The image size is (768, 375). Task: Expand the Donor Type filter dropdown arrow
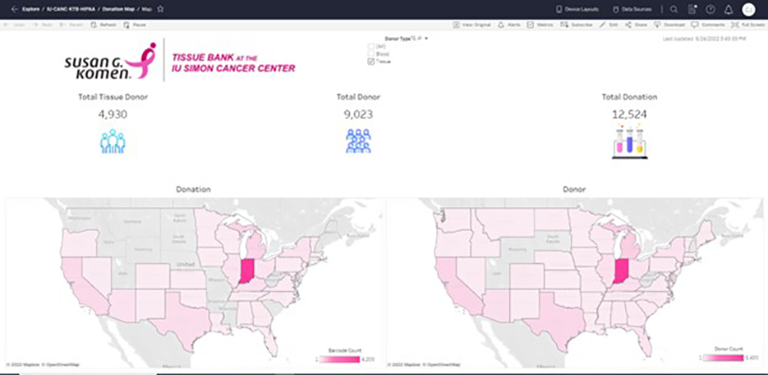point(426,38)
